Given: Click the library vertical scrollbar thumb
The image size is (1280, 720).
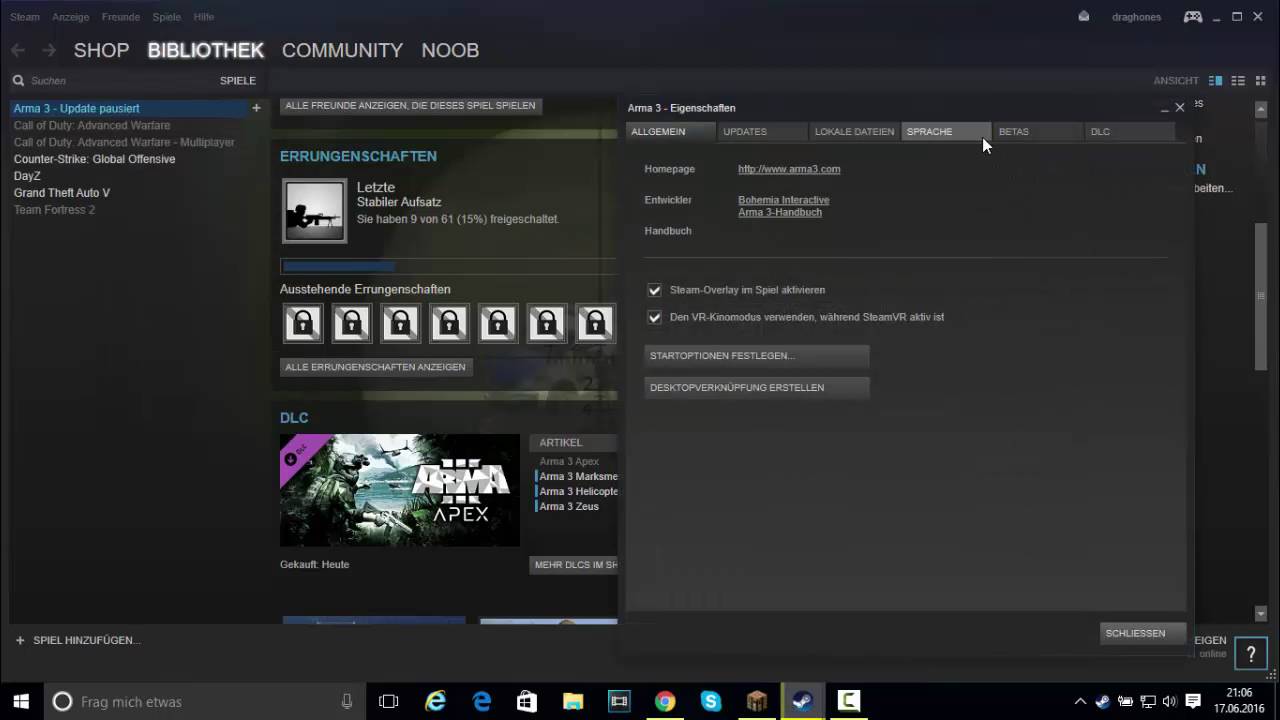Looking at the screenshot, I should pos(1261,295).
